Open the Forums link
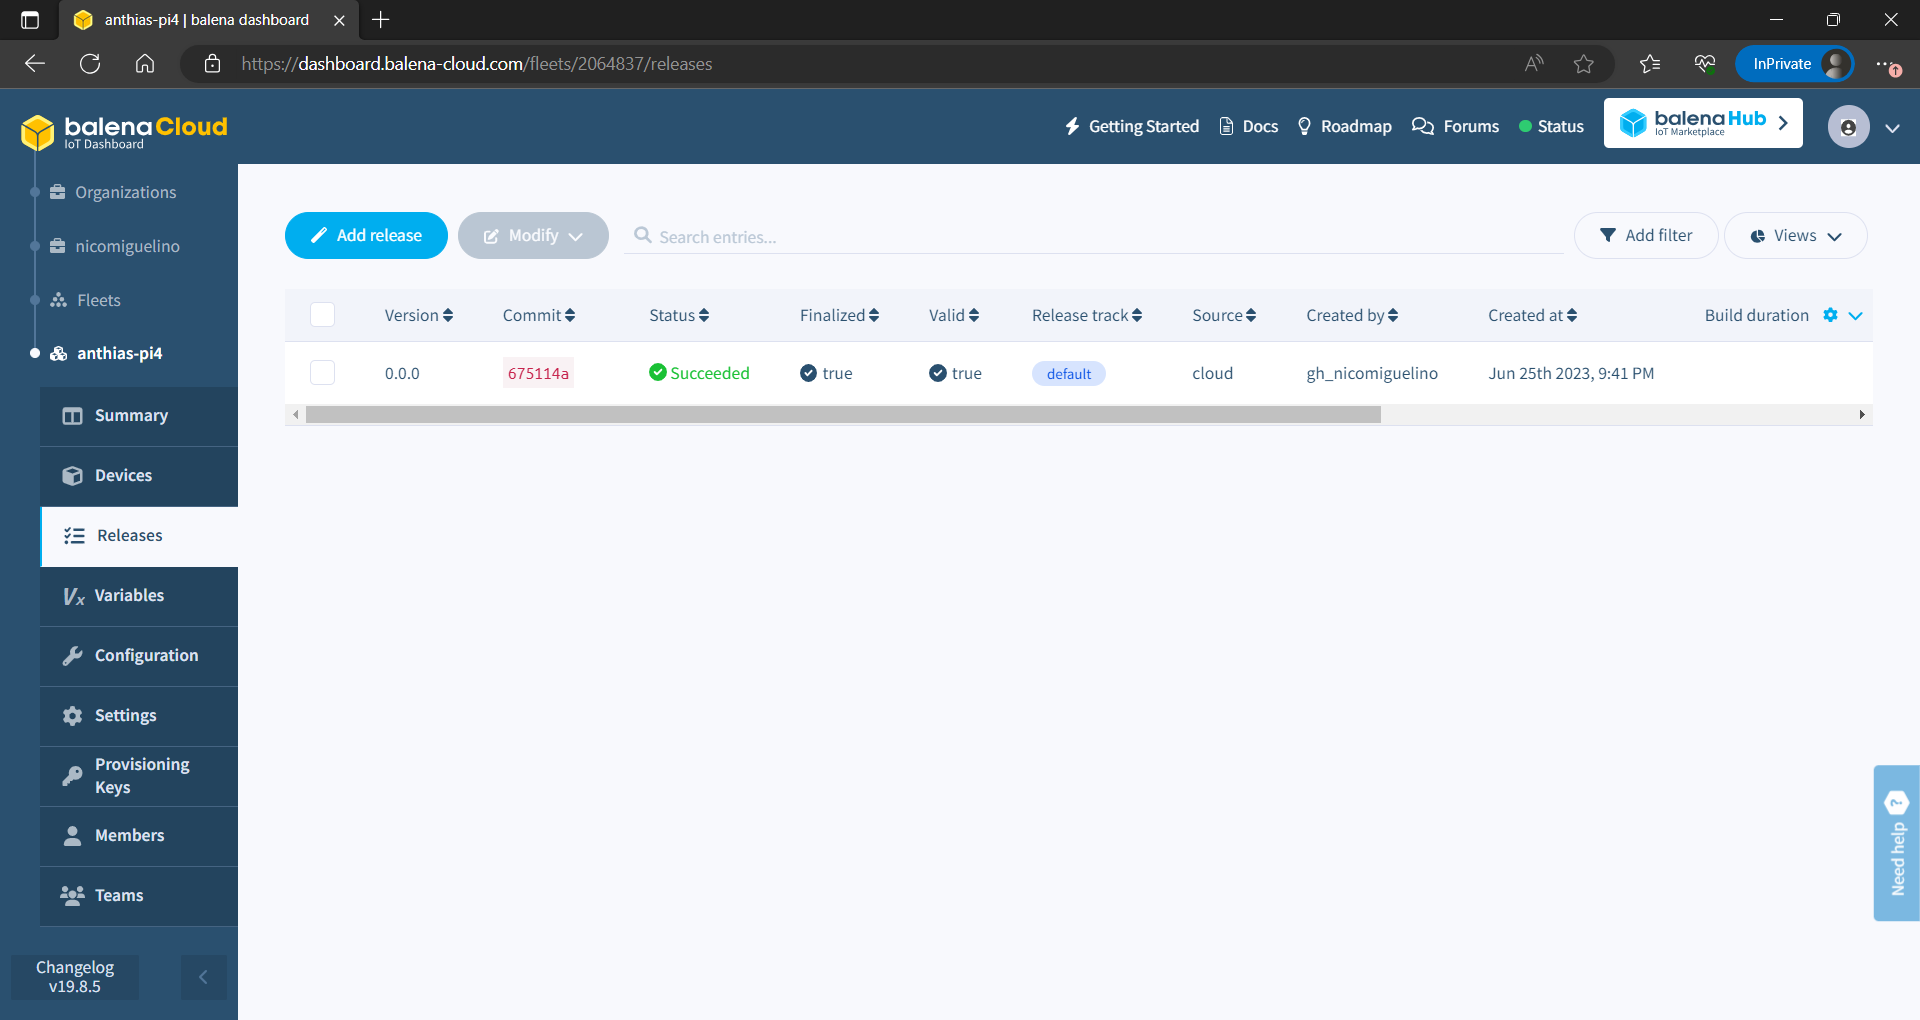The width and height of the screenshot is (1920, 1020). 1455,127
